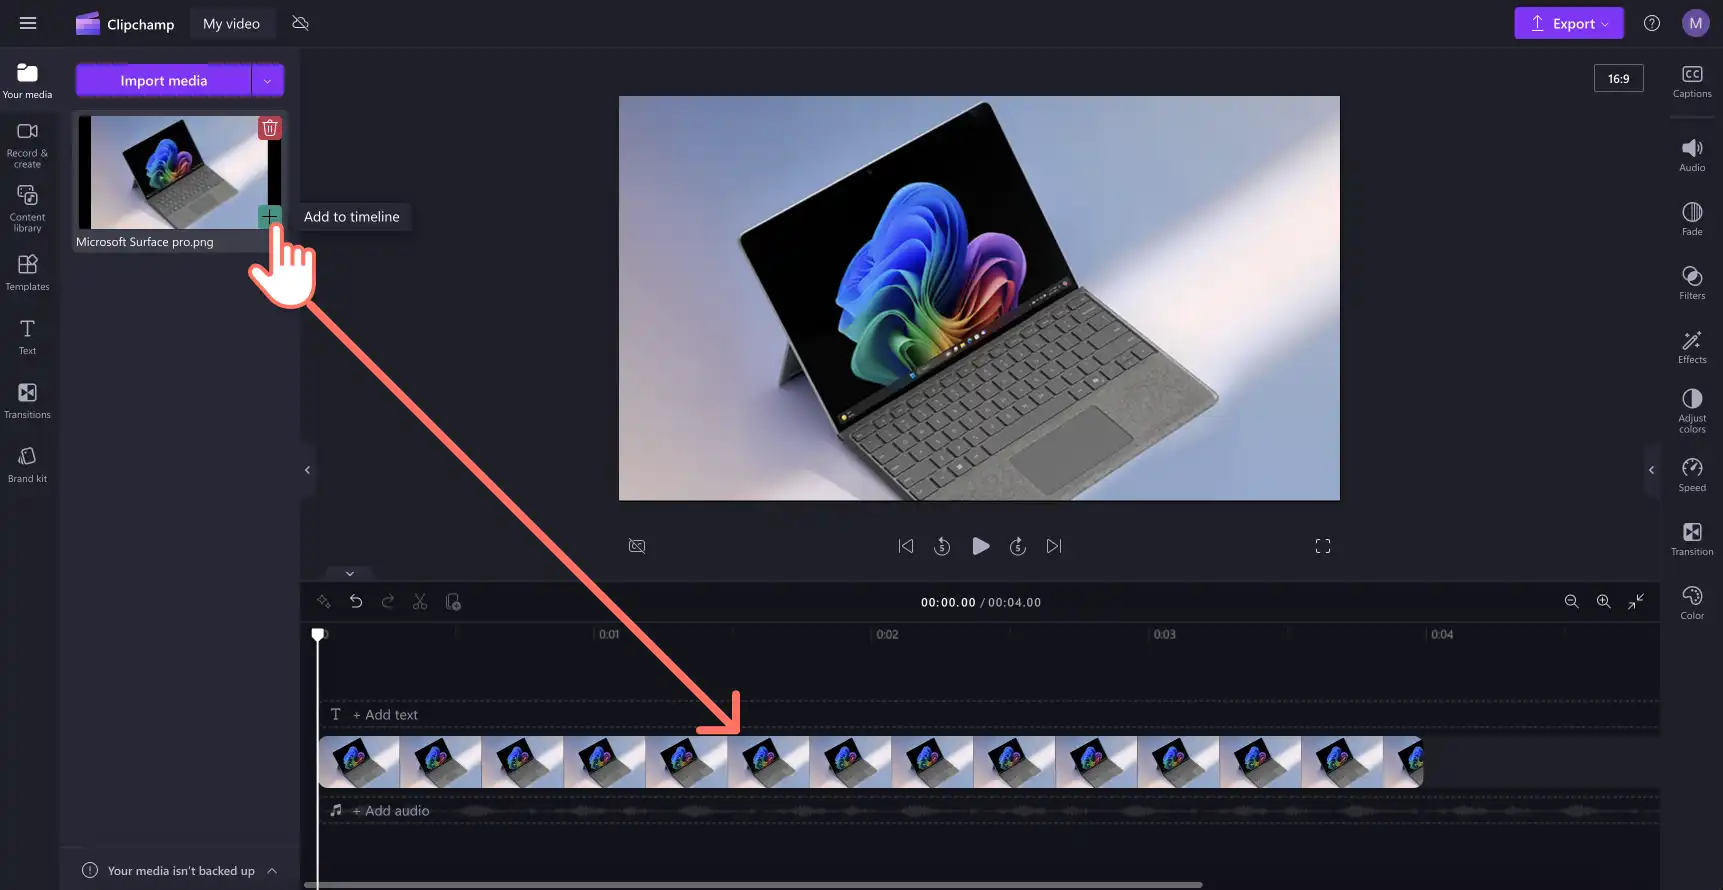Click the backup info circle icon

pyautogui.click(x=90, y=870)
